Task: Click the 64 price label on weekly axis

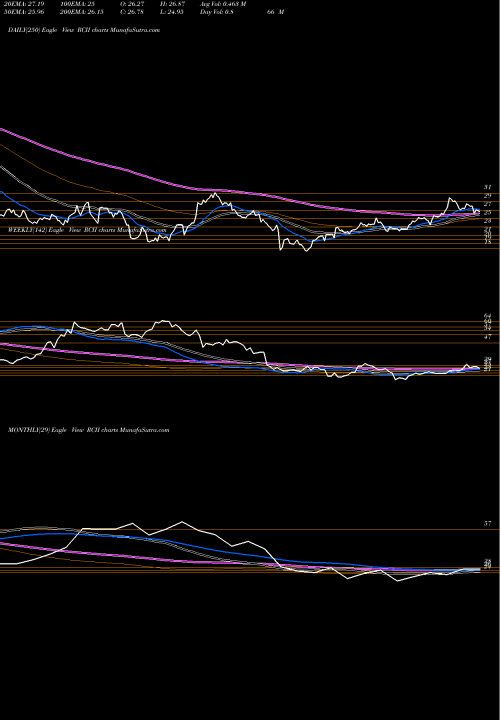Action: [488, 316]
